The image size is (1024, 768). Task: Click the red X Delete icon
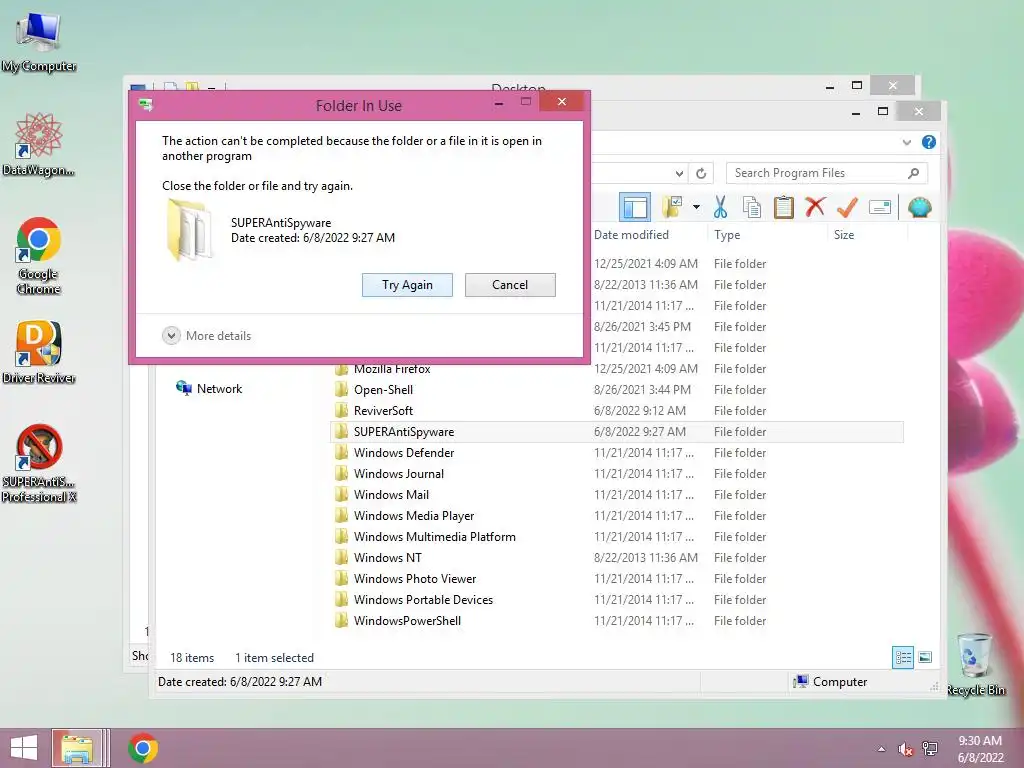click(815, 208)
